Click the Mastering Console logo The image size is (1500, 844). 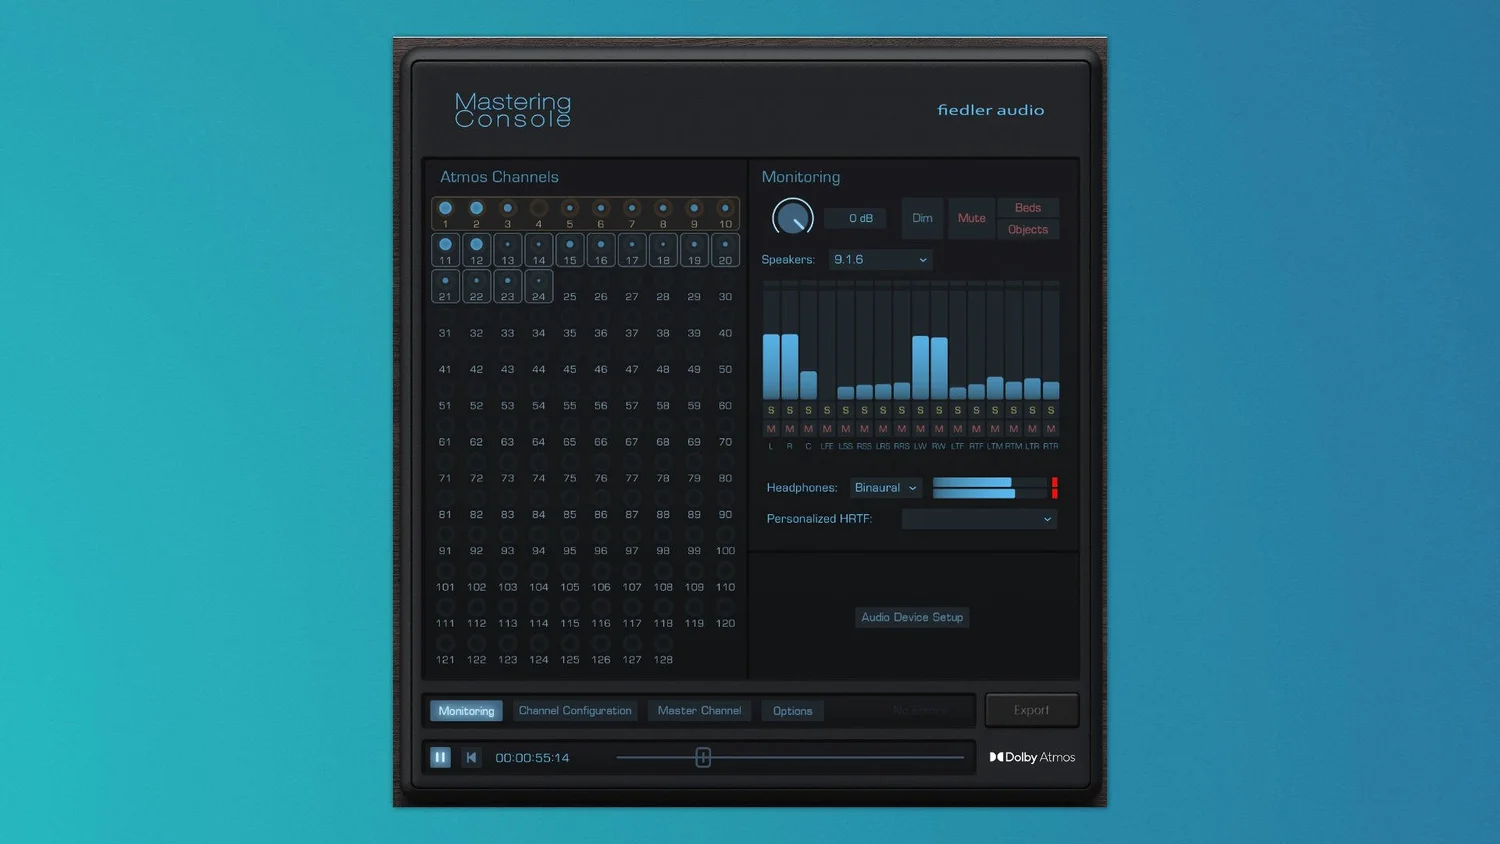click(x=513, y=110)
